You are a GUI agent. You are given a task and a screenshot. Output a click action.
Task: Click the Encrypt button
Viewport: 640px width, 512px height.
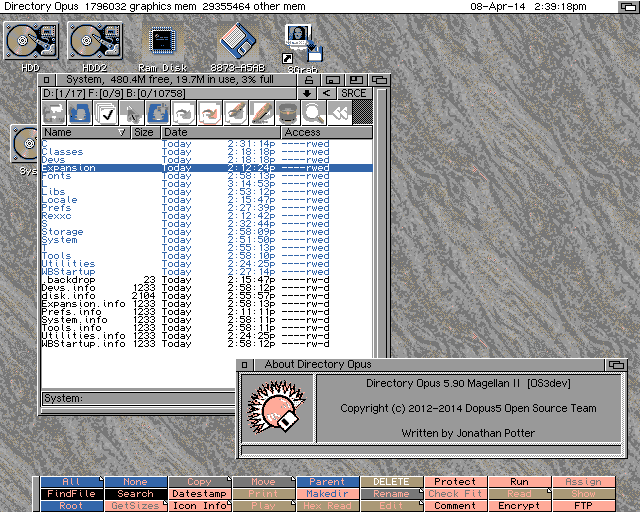520,506
